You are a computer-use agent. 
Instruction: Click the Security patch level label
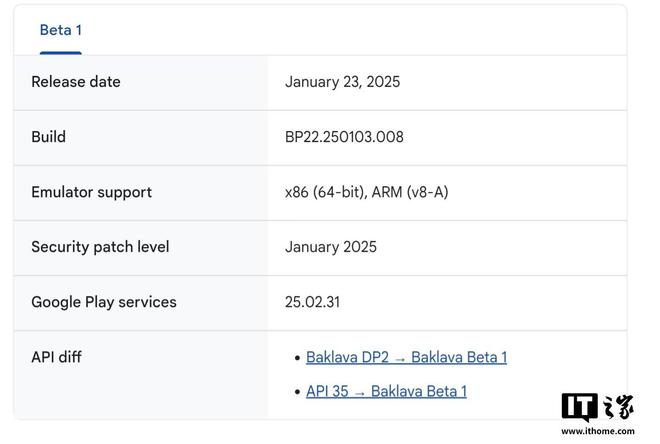click(100, 247)
